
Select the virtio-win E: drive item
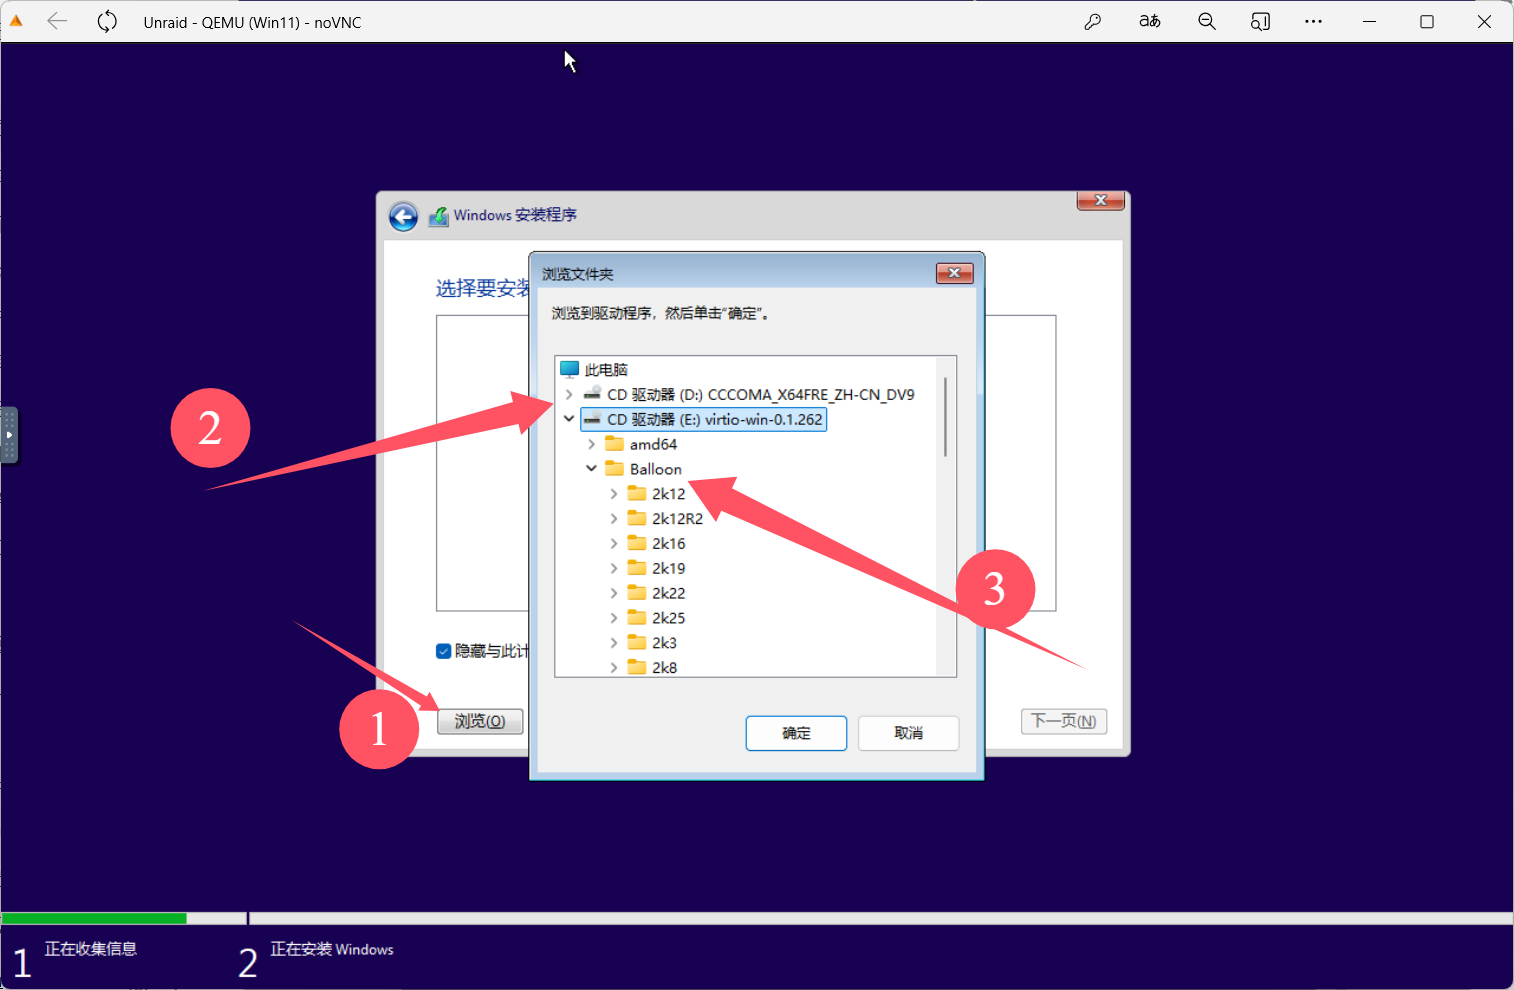714,420
